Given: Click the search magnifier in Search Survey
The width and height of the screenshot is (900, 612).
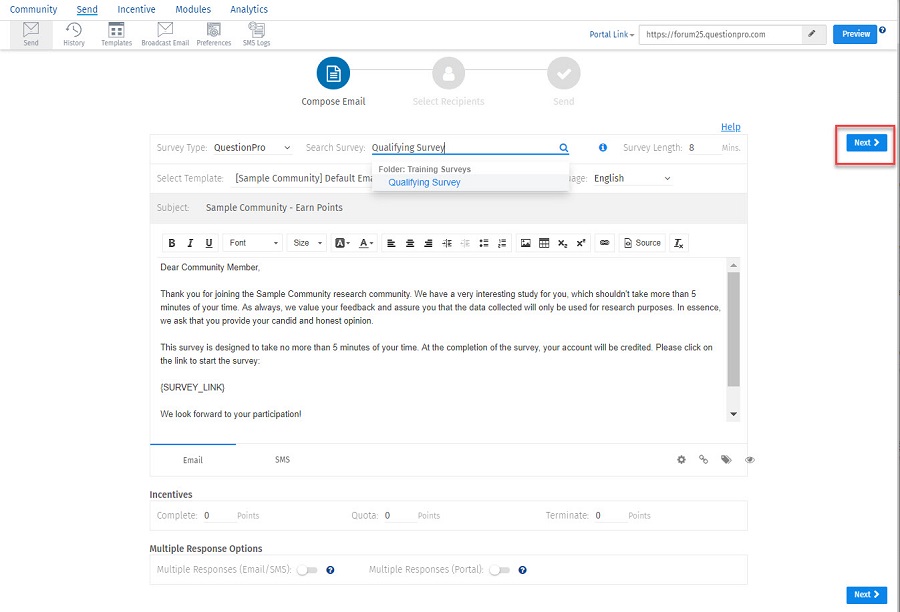Looking at the screenshot, I should pos(564,148).
